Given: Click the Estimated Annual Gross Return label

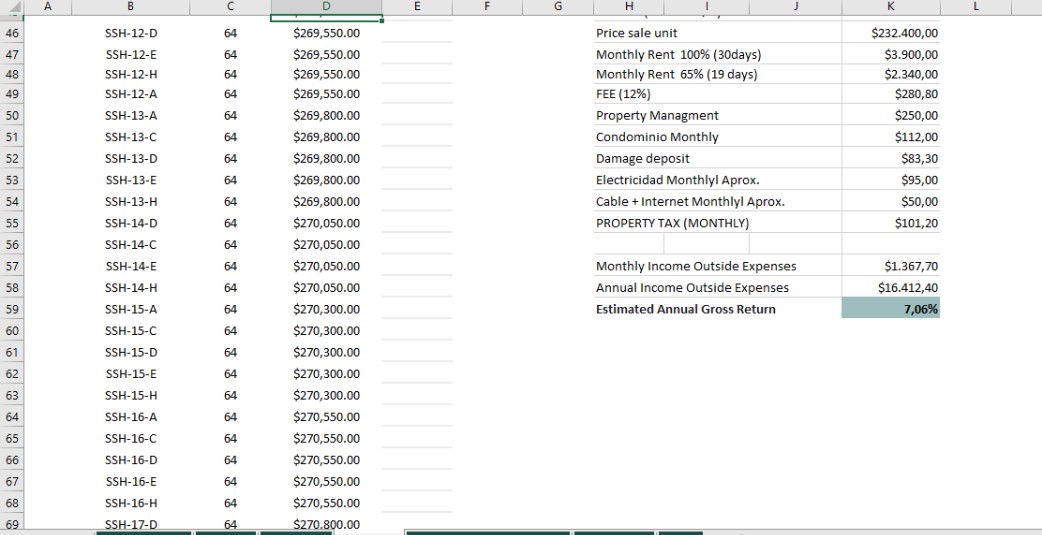Looking at the screenshot, I should (x=685, y=309).
